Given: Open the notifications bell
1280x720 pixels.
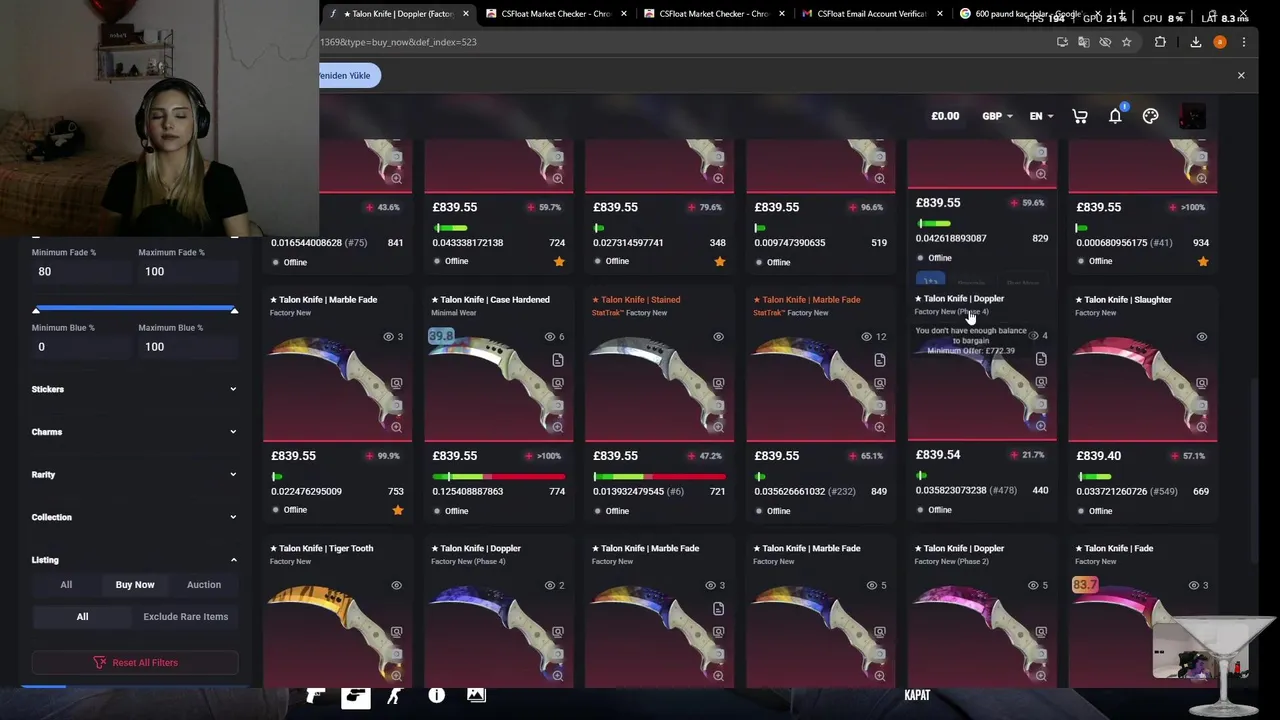Looking at the screenshot, I should (1115, 116).
